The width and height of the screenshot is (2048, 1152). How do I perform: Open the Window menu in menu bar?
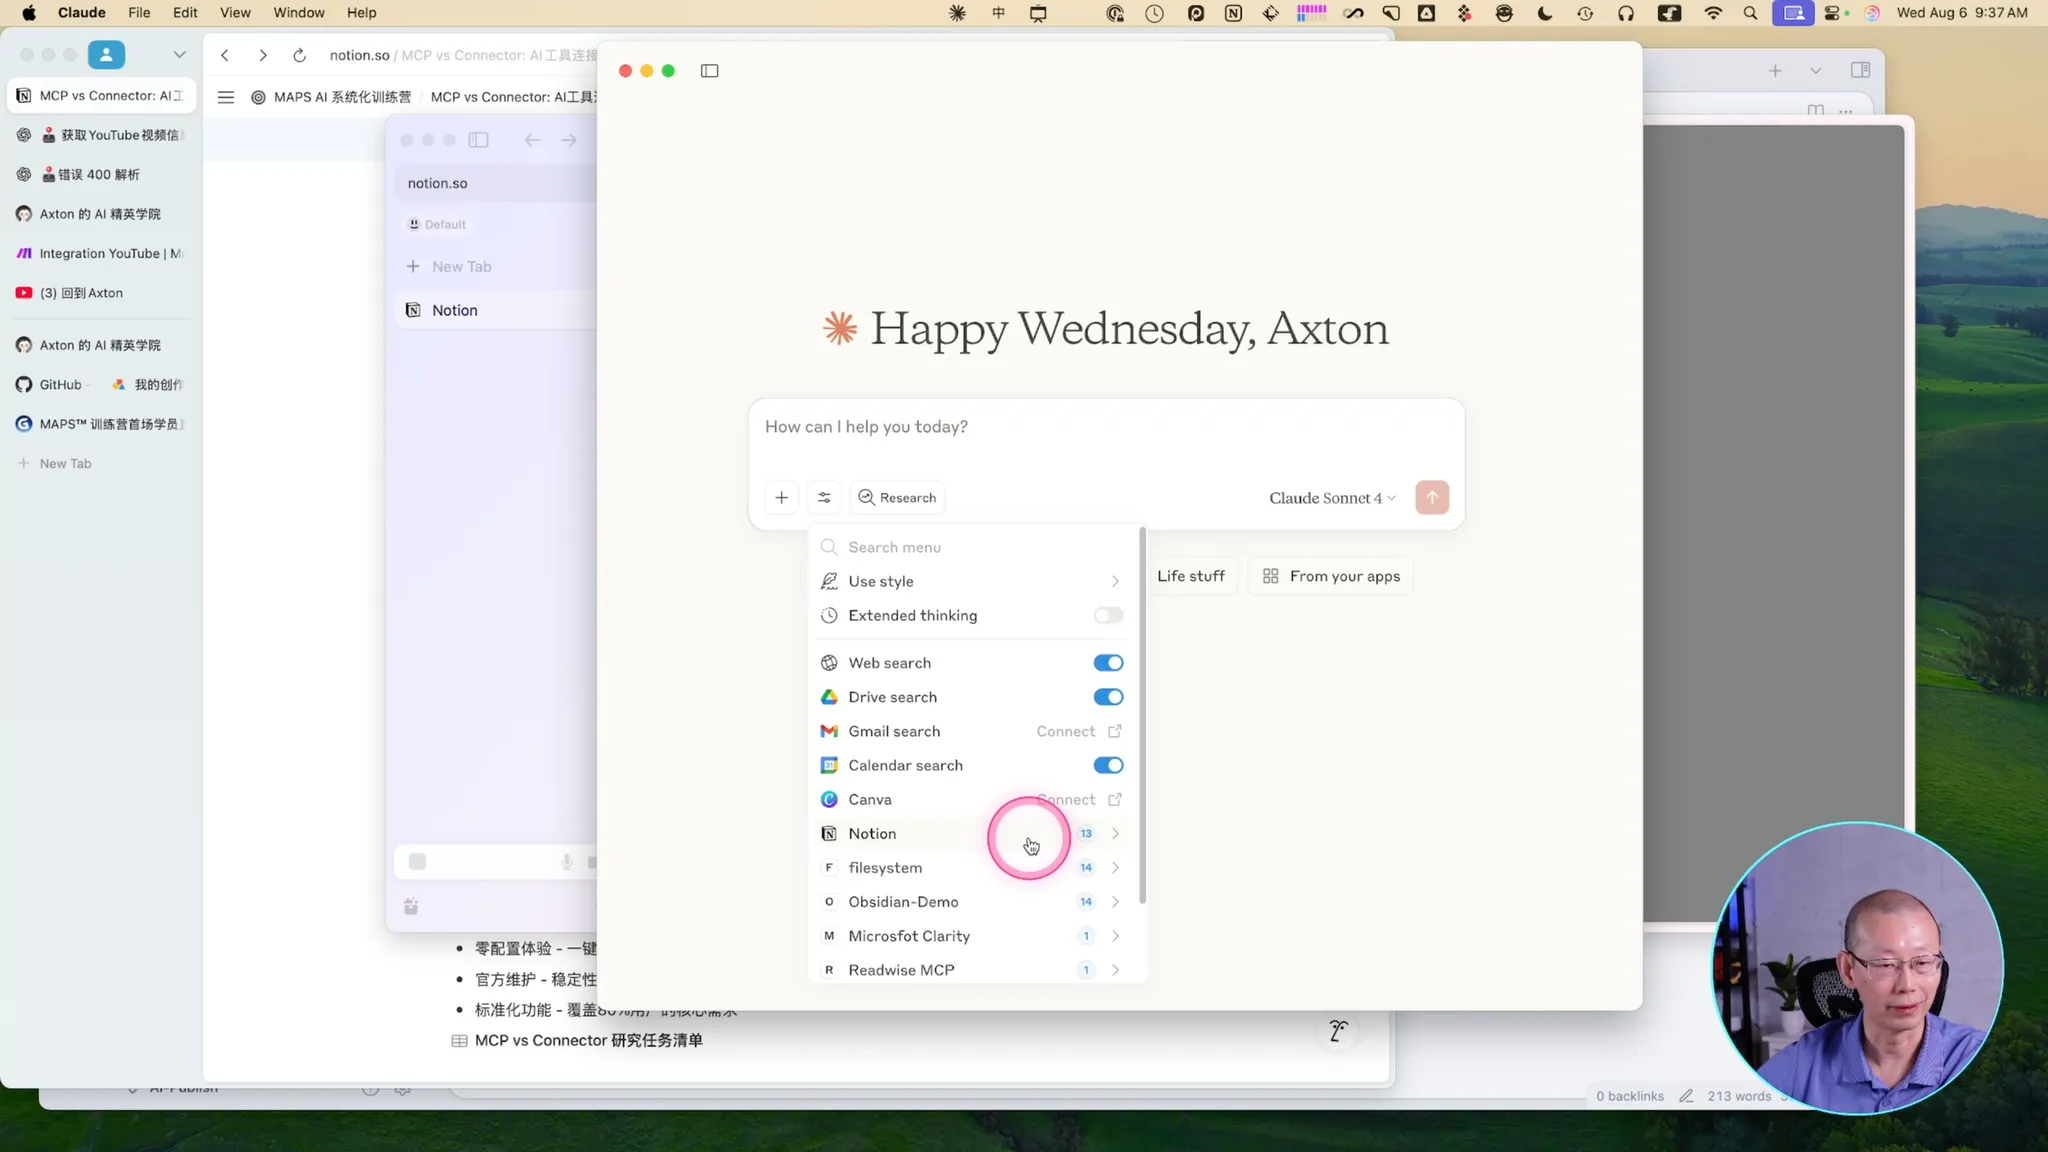(298, 13)
